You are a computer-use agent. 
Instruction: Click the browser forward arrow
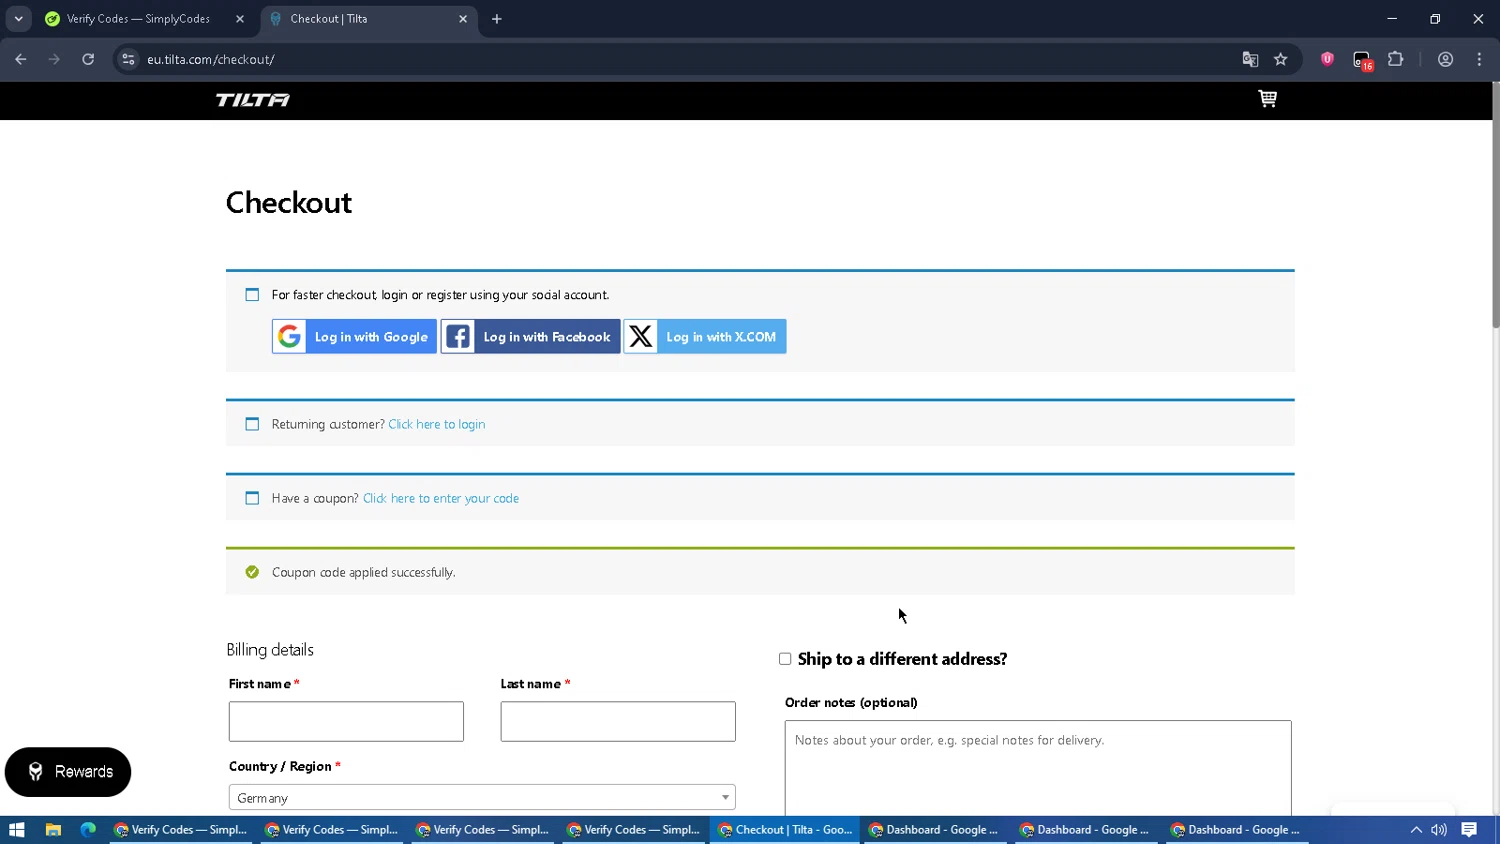(x=54, y=59)
